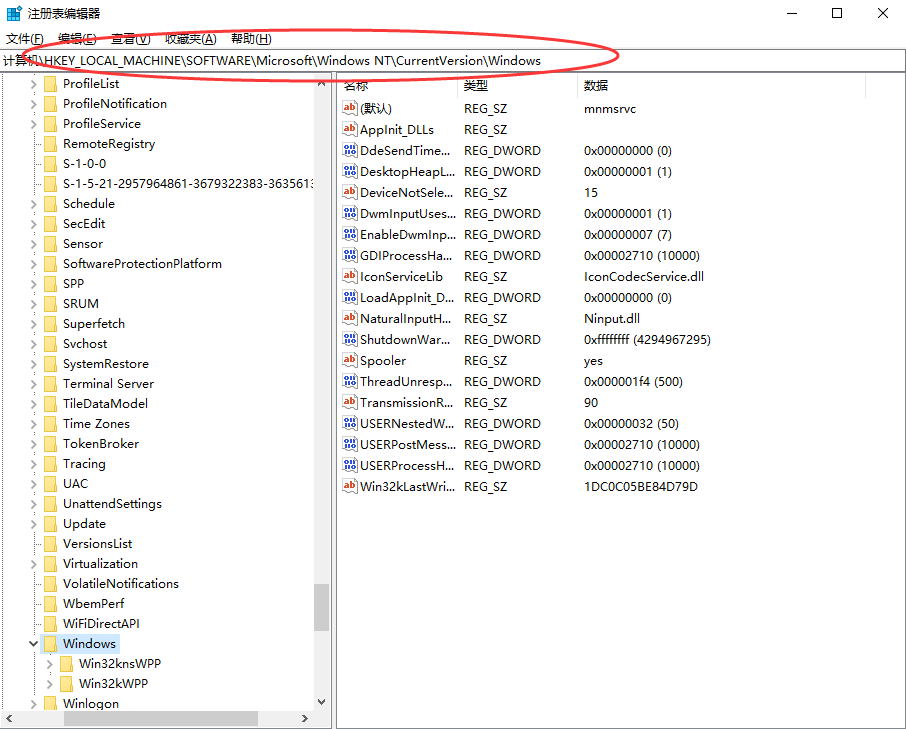Image resolution: width=906 pixels, height=729 pixels.
Task: Select the RemoteRegistry key
Action: pos(109,144)
